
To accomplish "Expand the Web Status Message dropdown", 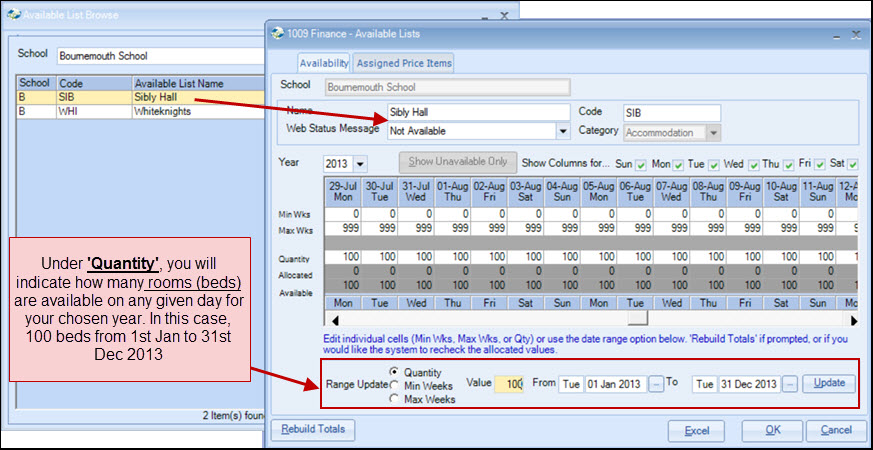I will pyautogui.click(x=563, y=131).
